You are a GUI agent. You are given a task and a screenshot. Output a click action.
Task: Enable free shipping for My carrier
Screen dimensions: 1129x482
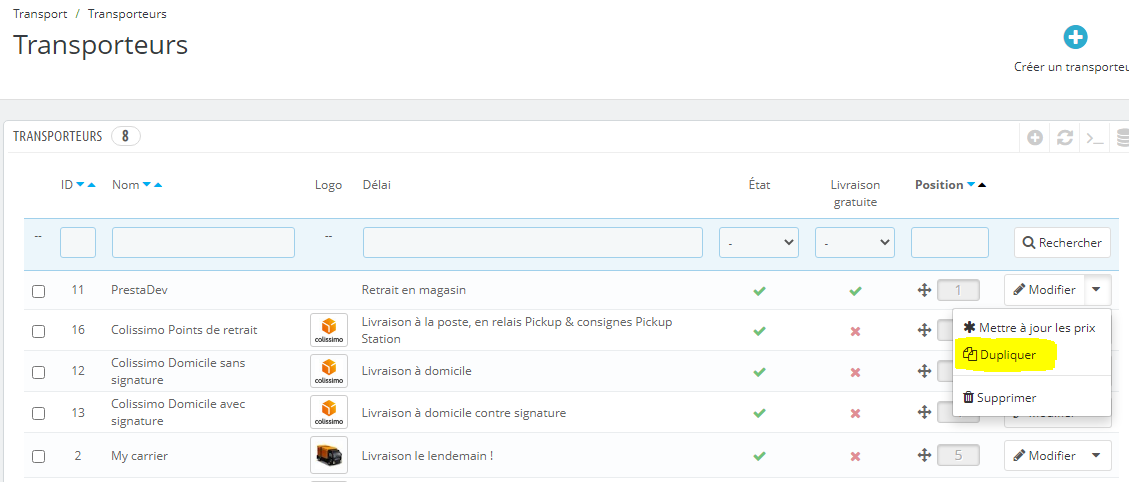tap(855, 456)
